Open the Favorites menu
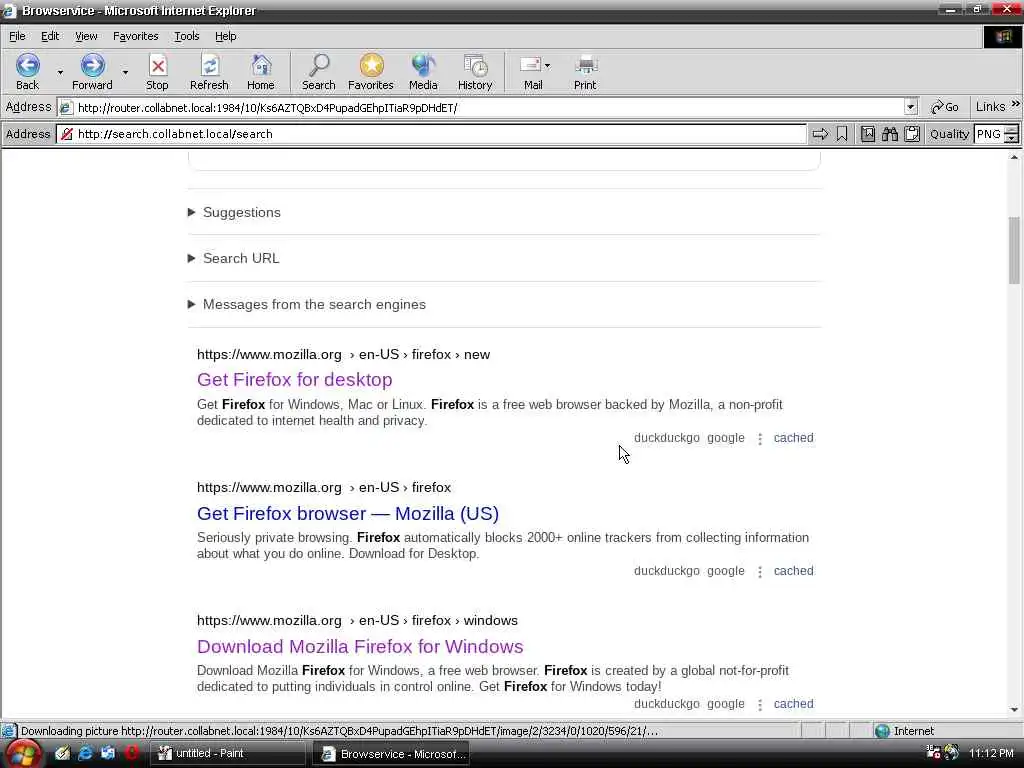This screenshot has width=1024, height=768. click(135, 37)
